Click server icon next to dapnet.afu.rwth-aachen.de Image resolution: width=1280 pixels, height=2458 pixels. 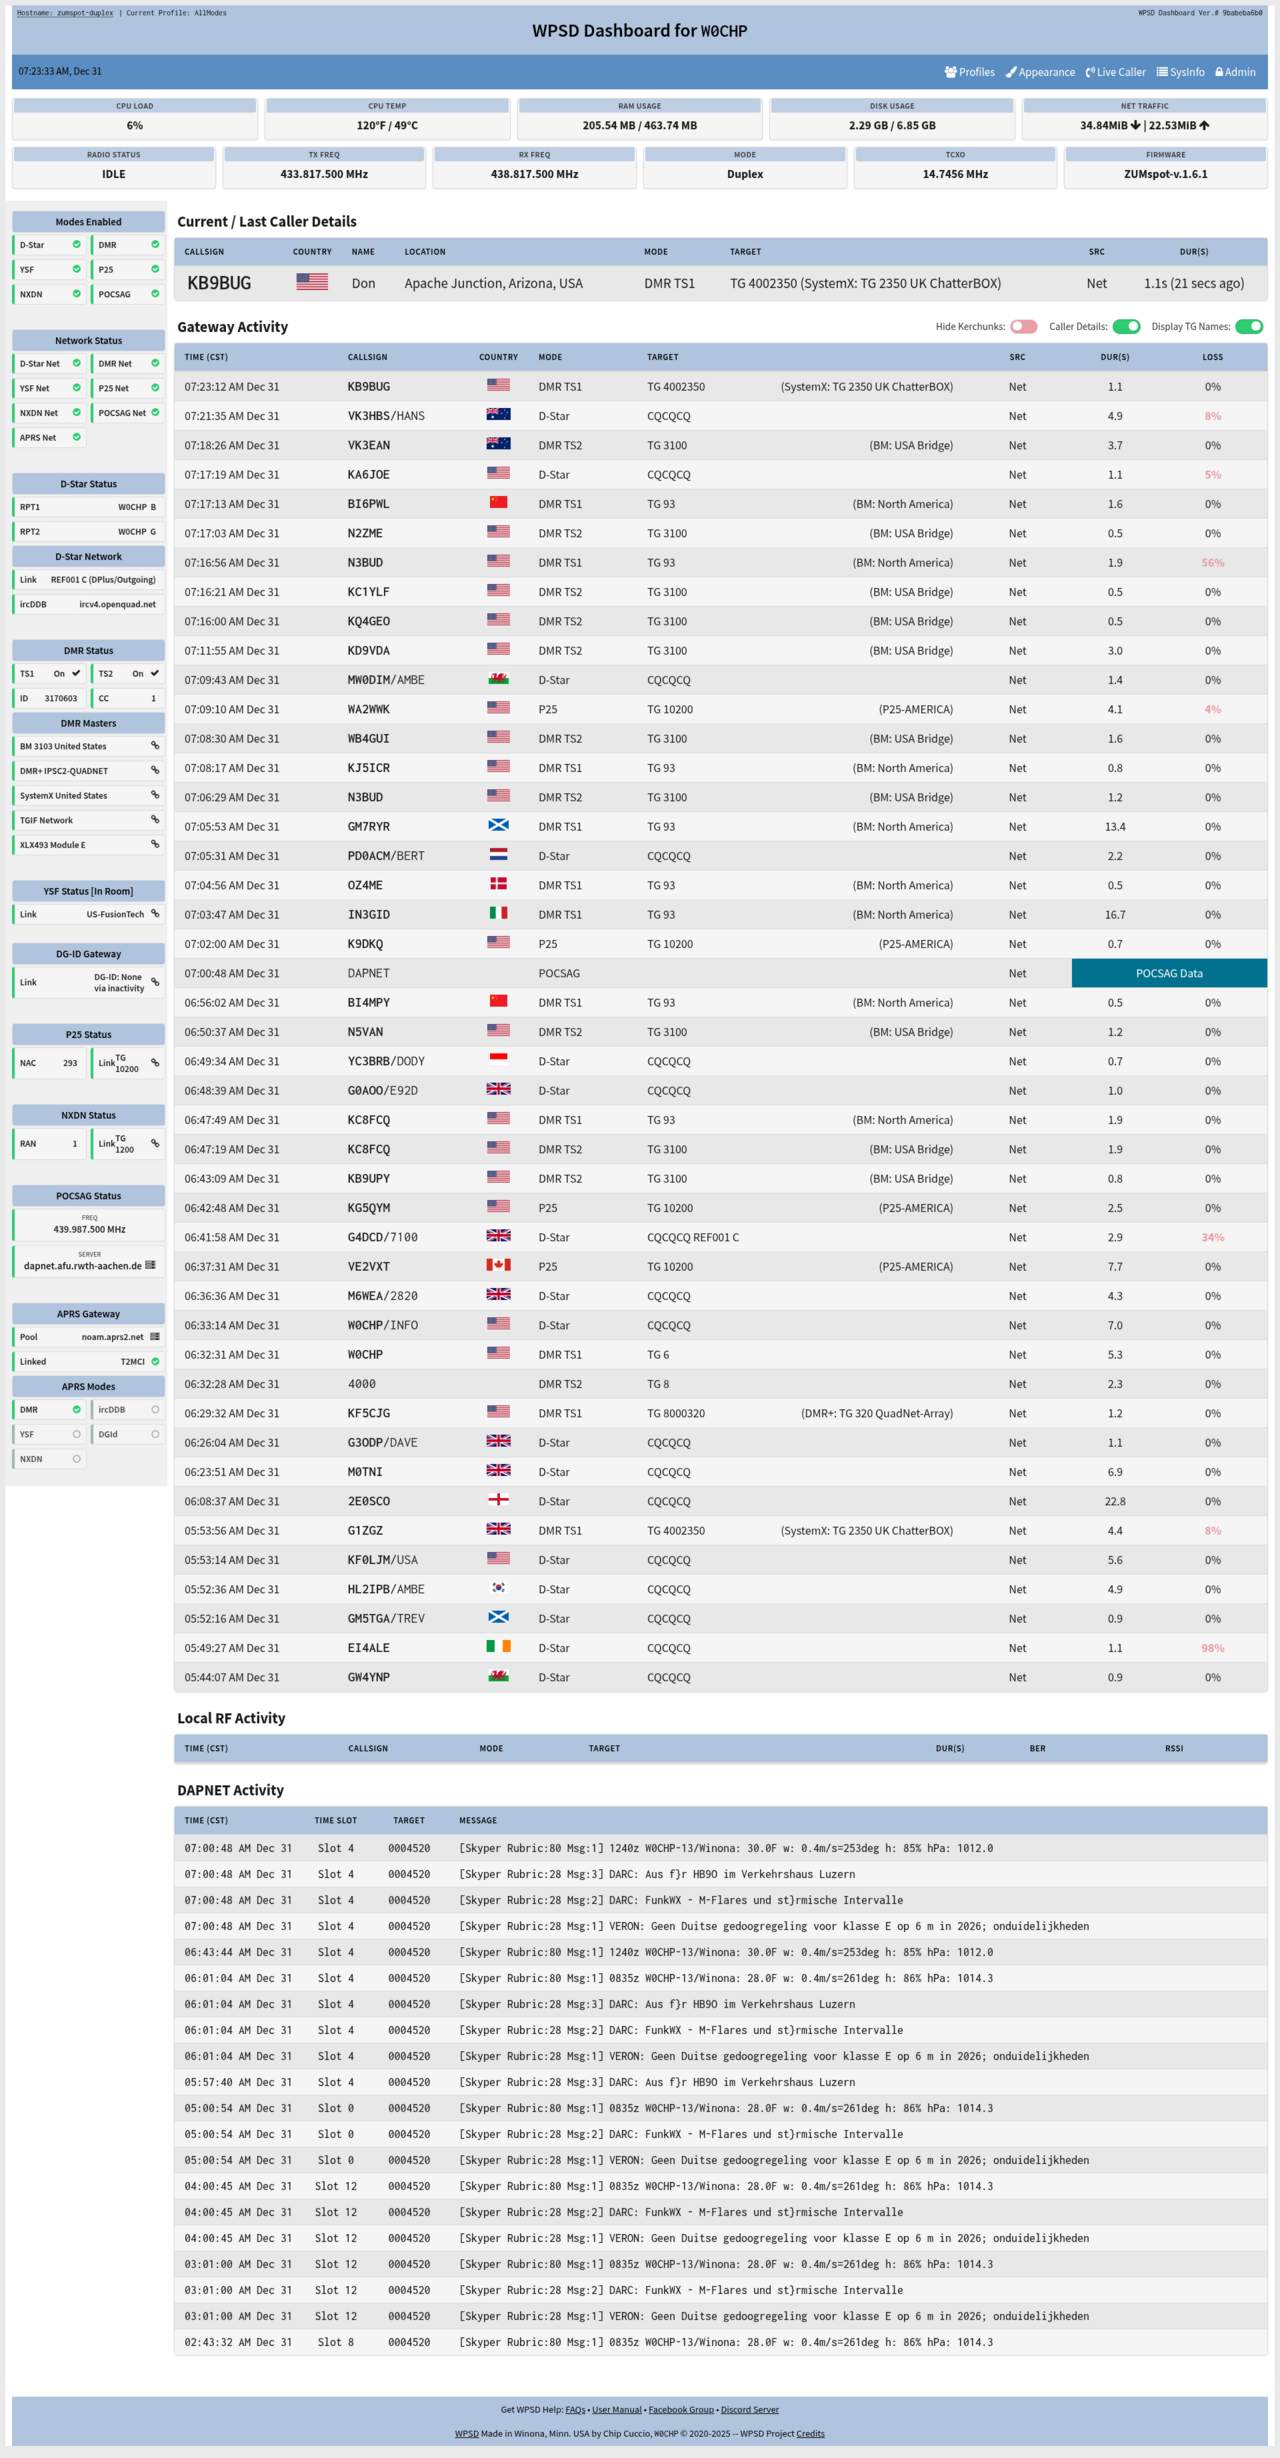point(150,1265)
